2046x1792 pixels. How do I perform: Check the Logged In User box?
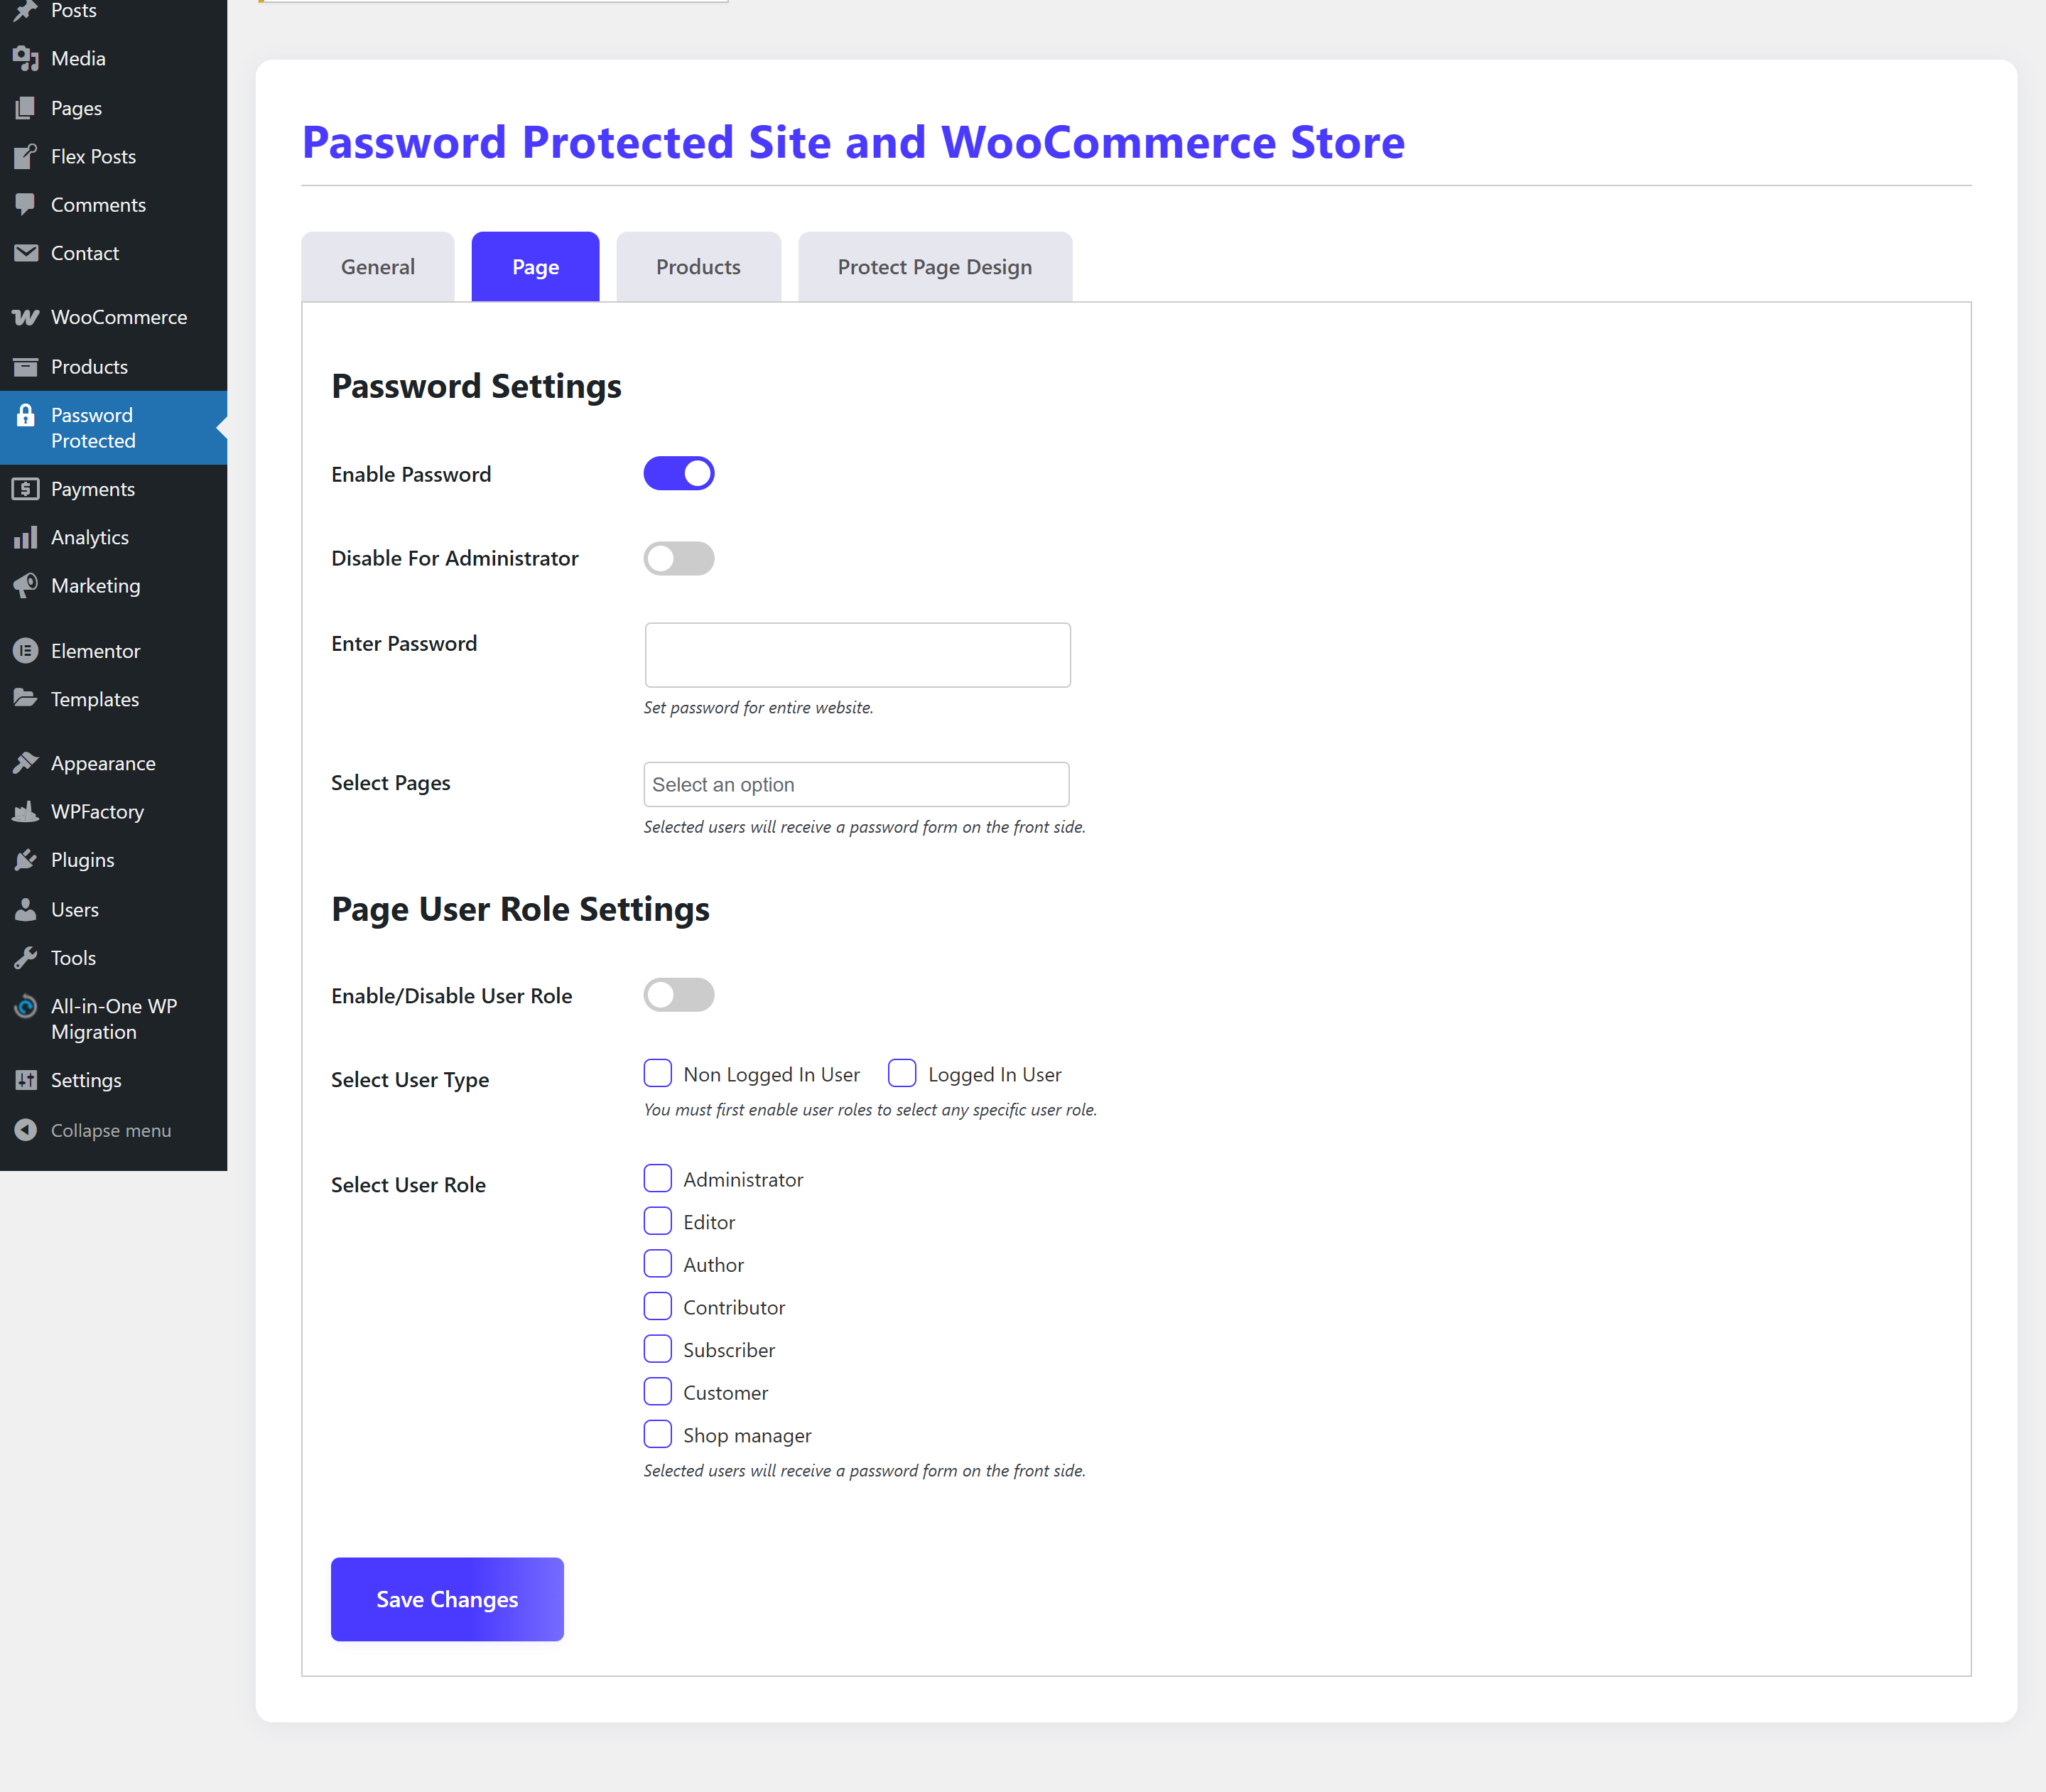pyautogui.click(x=902, y=1073)
